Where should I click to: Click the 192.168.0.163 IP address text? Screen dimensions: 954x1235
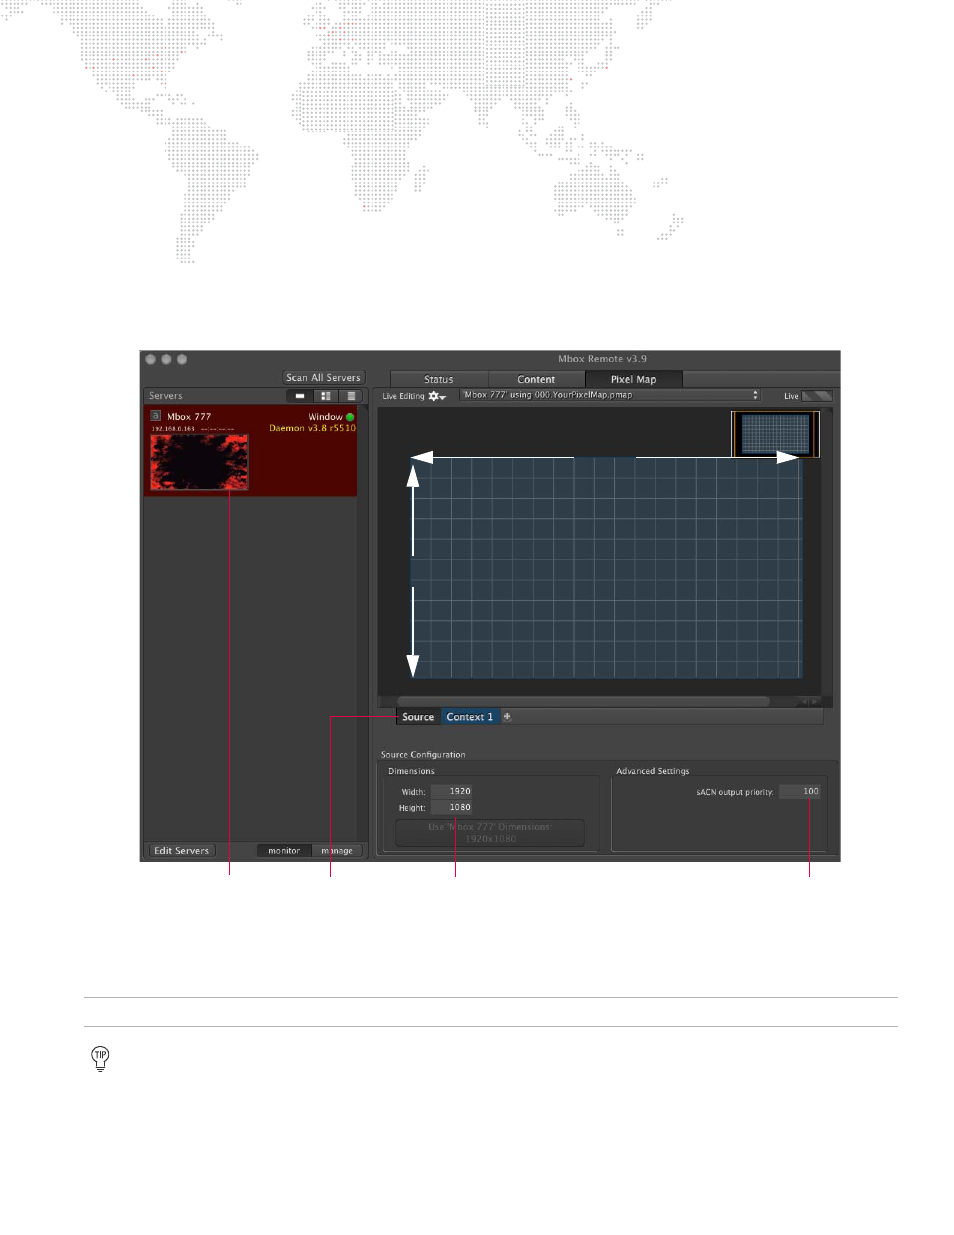tap(173, 429)
